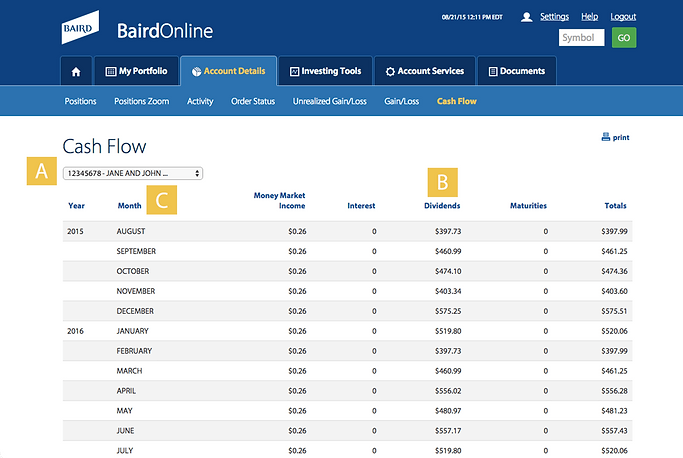Click the SEPTEMBER month cell
The height and width of the screenshot is (458, 683).
coord(136,251)
